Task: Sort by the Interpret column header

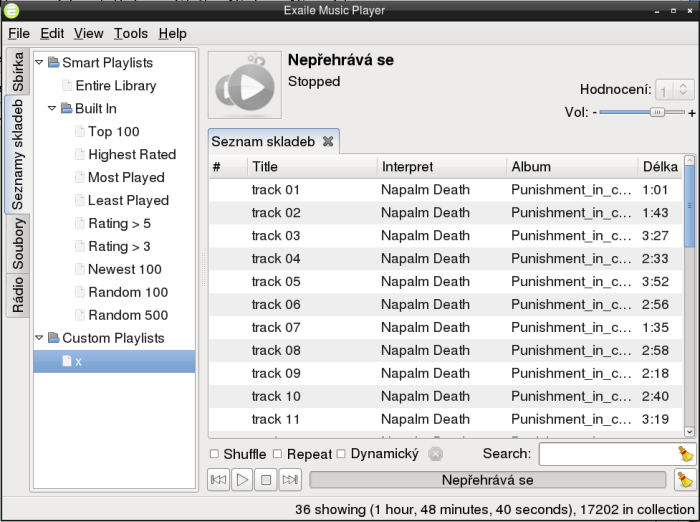Action: tap(440, 166)
